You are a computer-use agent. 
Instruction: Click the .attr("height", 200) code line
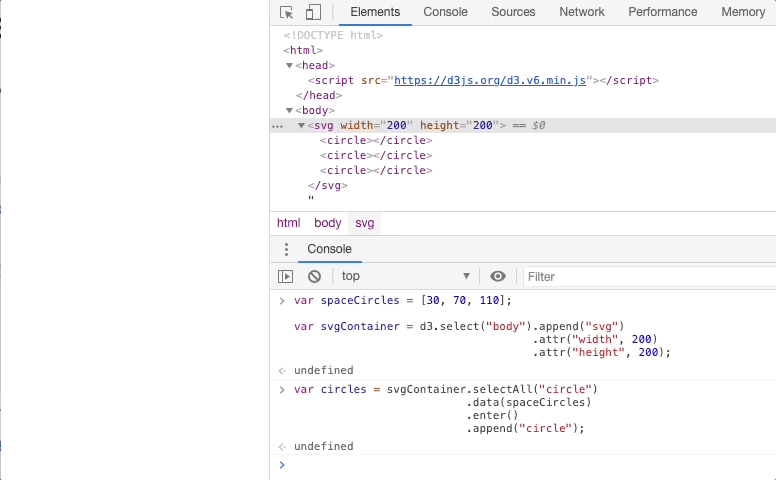click(x=601, y=353)
